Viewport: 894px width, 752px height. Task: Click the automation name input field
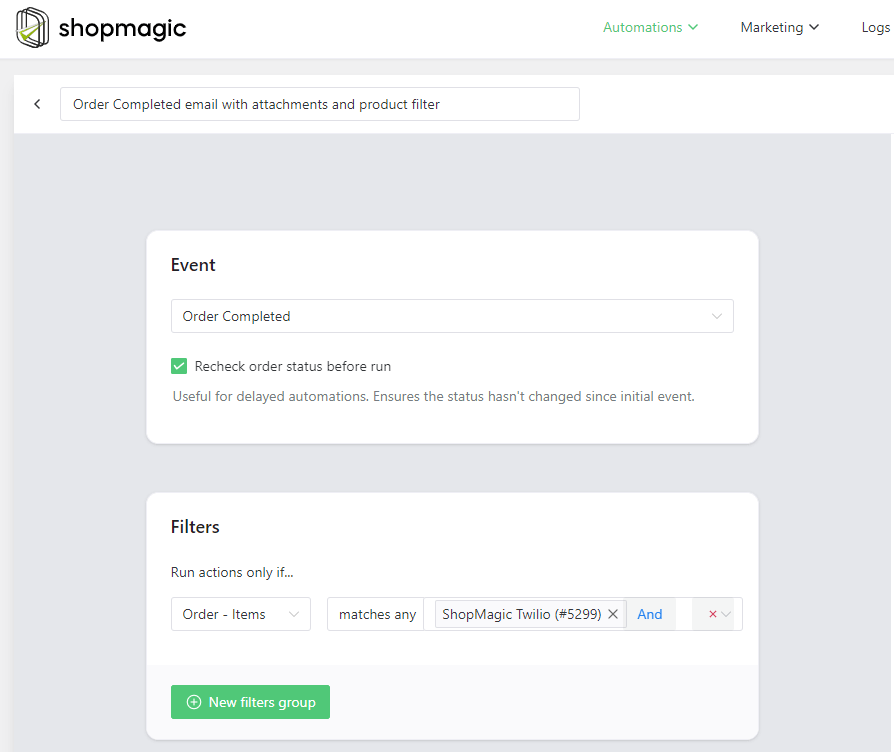(320, 104)
